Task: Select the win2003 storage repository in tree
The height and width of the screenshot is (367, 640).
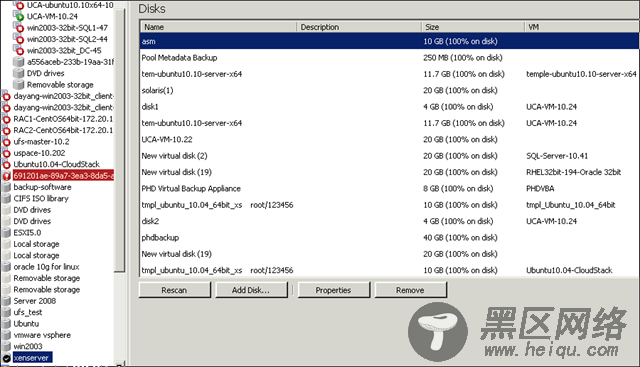Action: tap(28, 347)
